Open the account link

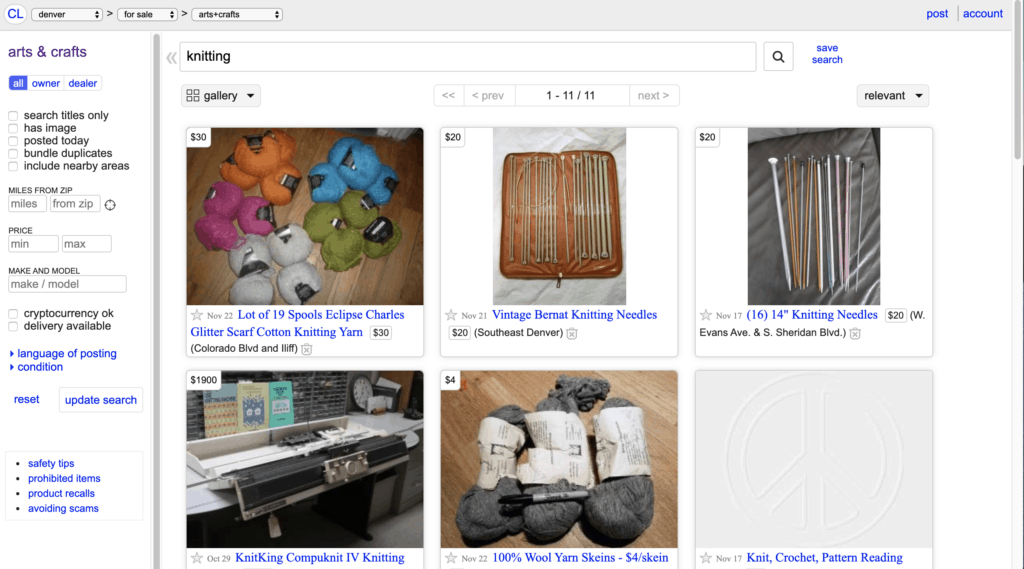click(x=982, y=14)
